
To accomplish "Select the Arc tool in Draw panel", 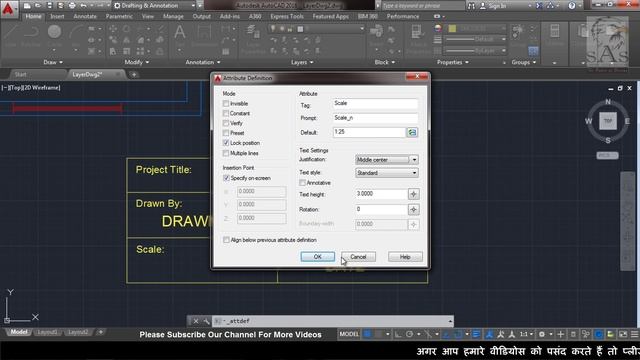I will tap(76, 35).
